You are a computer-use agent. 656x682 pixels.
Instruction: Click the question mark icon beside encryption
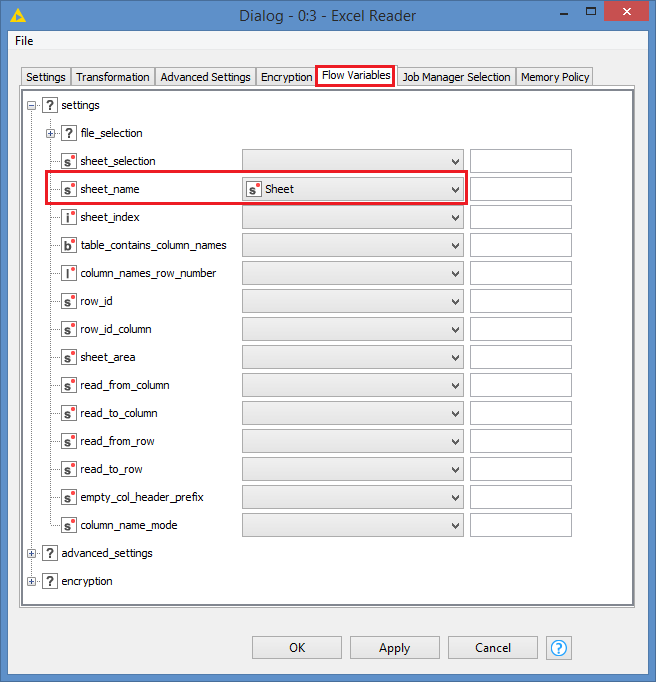50,581
